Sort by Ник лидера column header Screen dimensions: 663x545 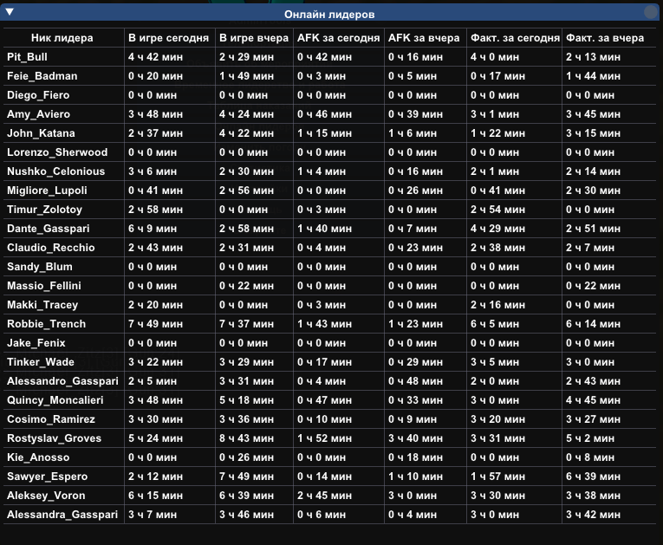click(62, 38)
